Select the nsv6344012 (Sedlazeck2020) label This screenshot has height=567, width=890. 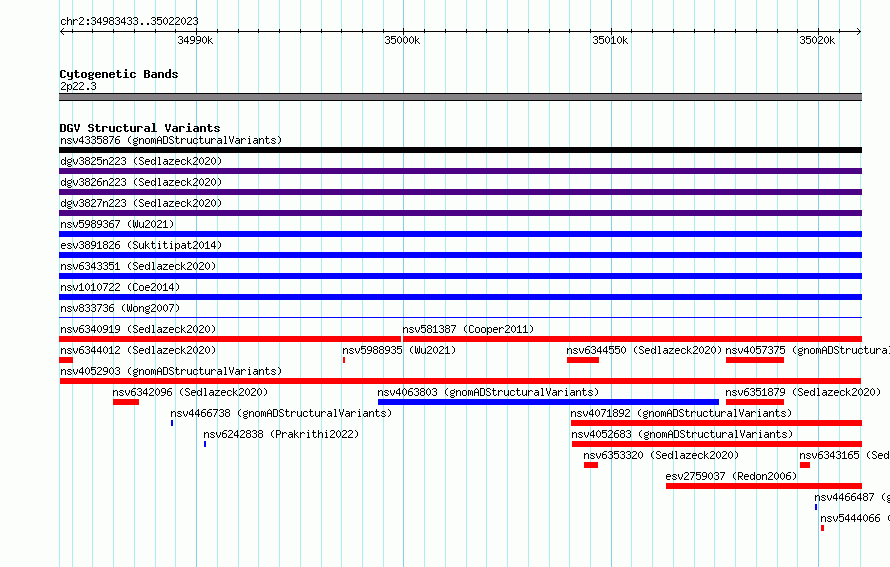(x=138, y=350)
